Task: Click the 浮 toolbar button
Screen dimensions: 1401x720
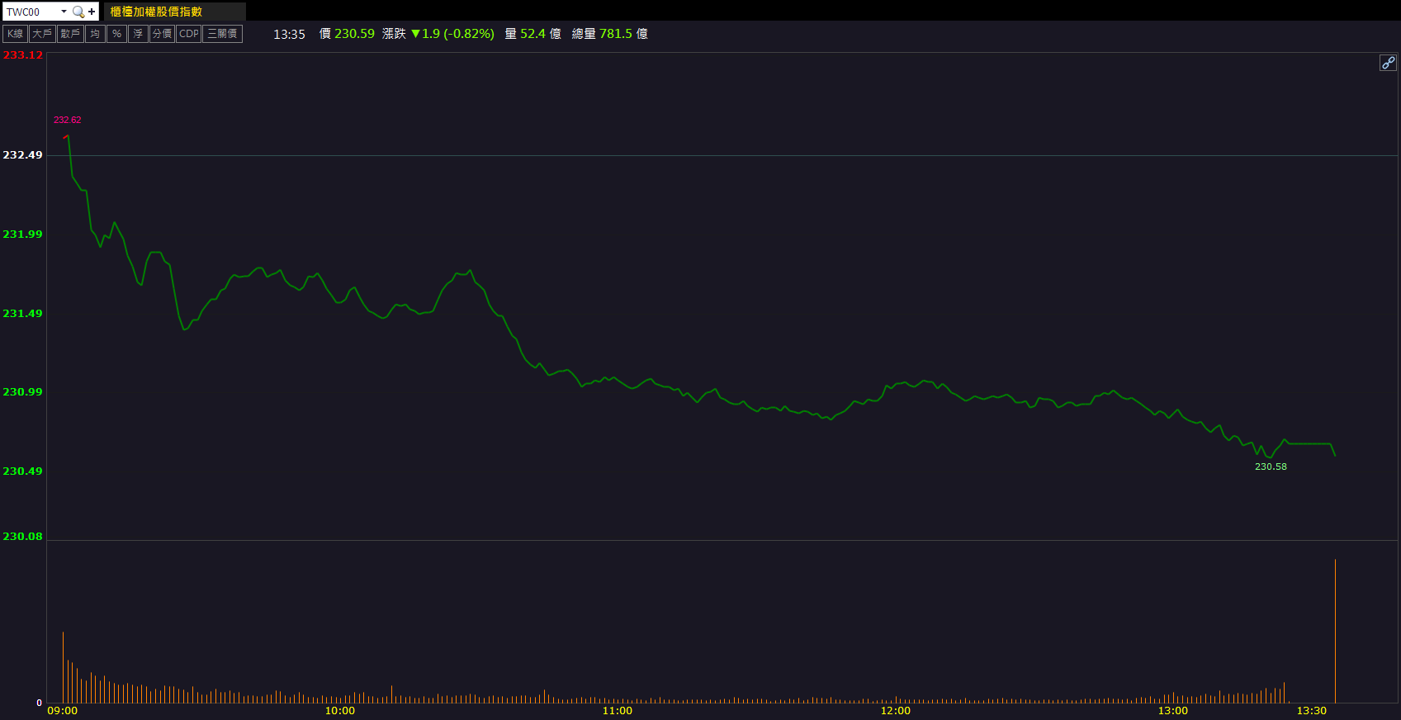Action: tap(138, 34)
